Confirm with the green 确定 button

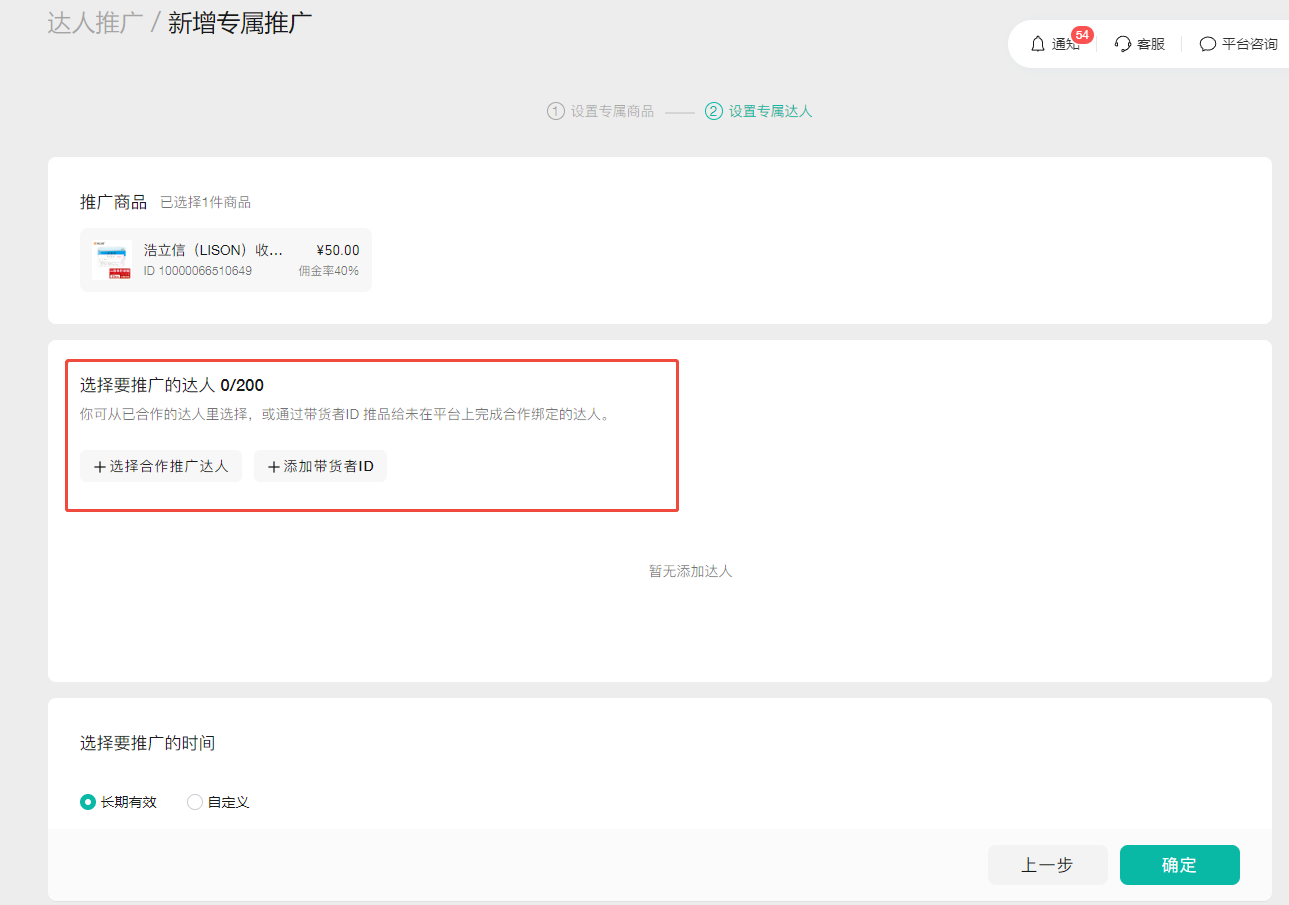[x=1179, y=865]
